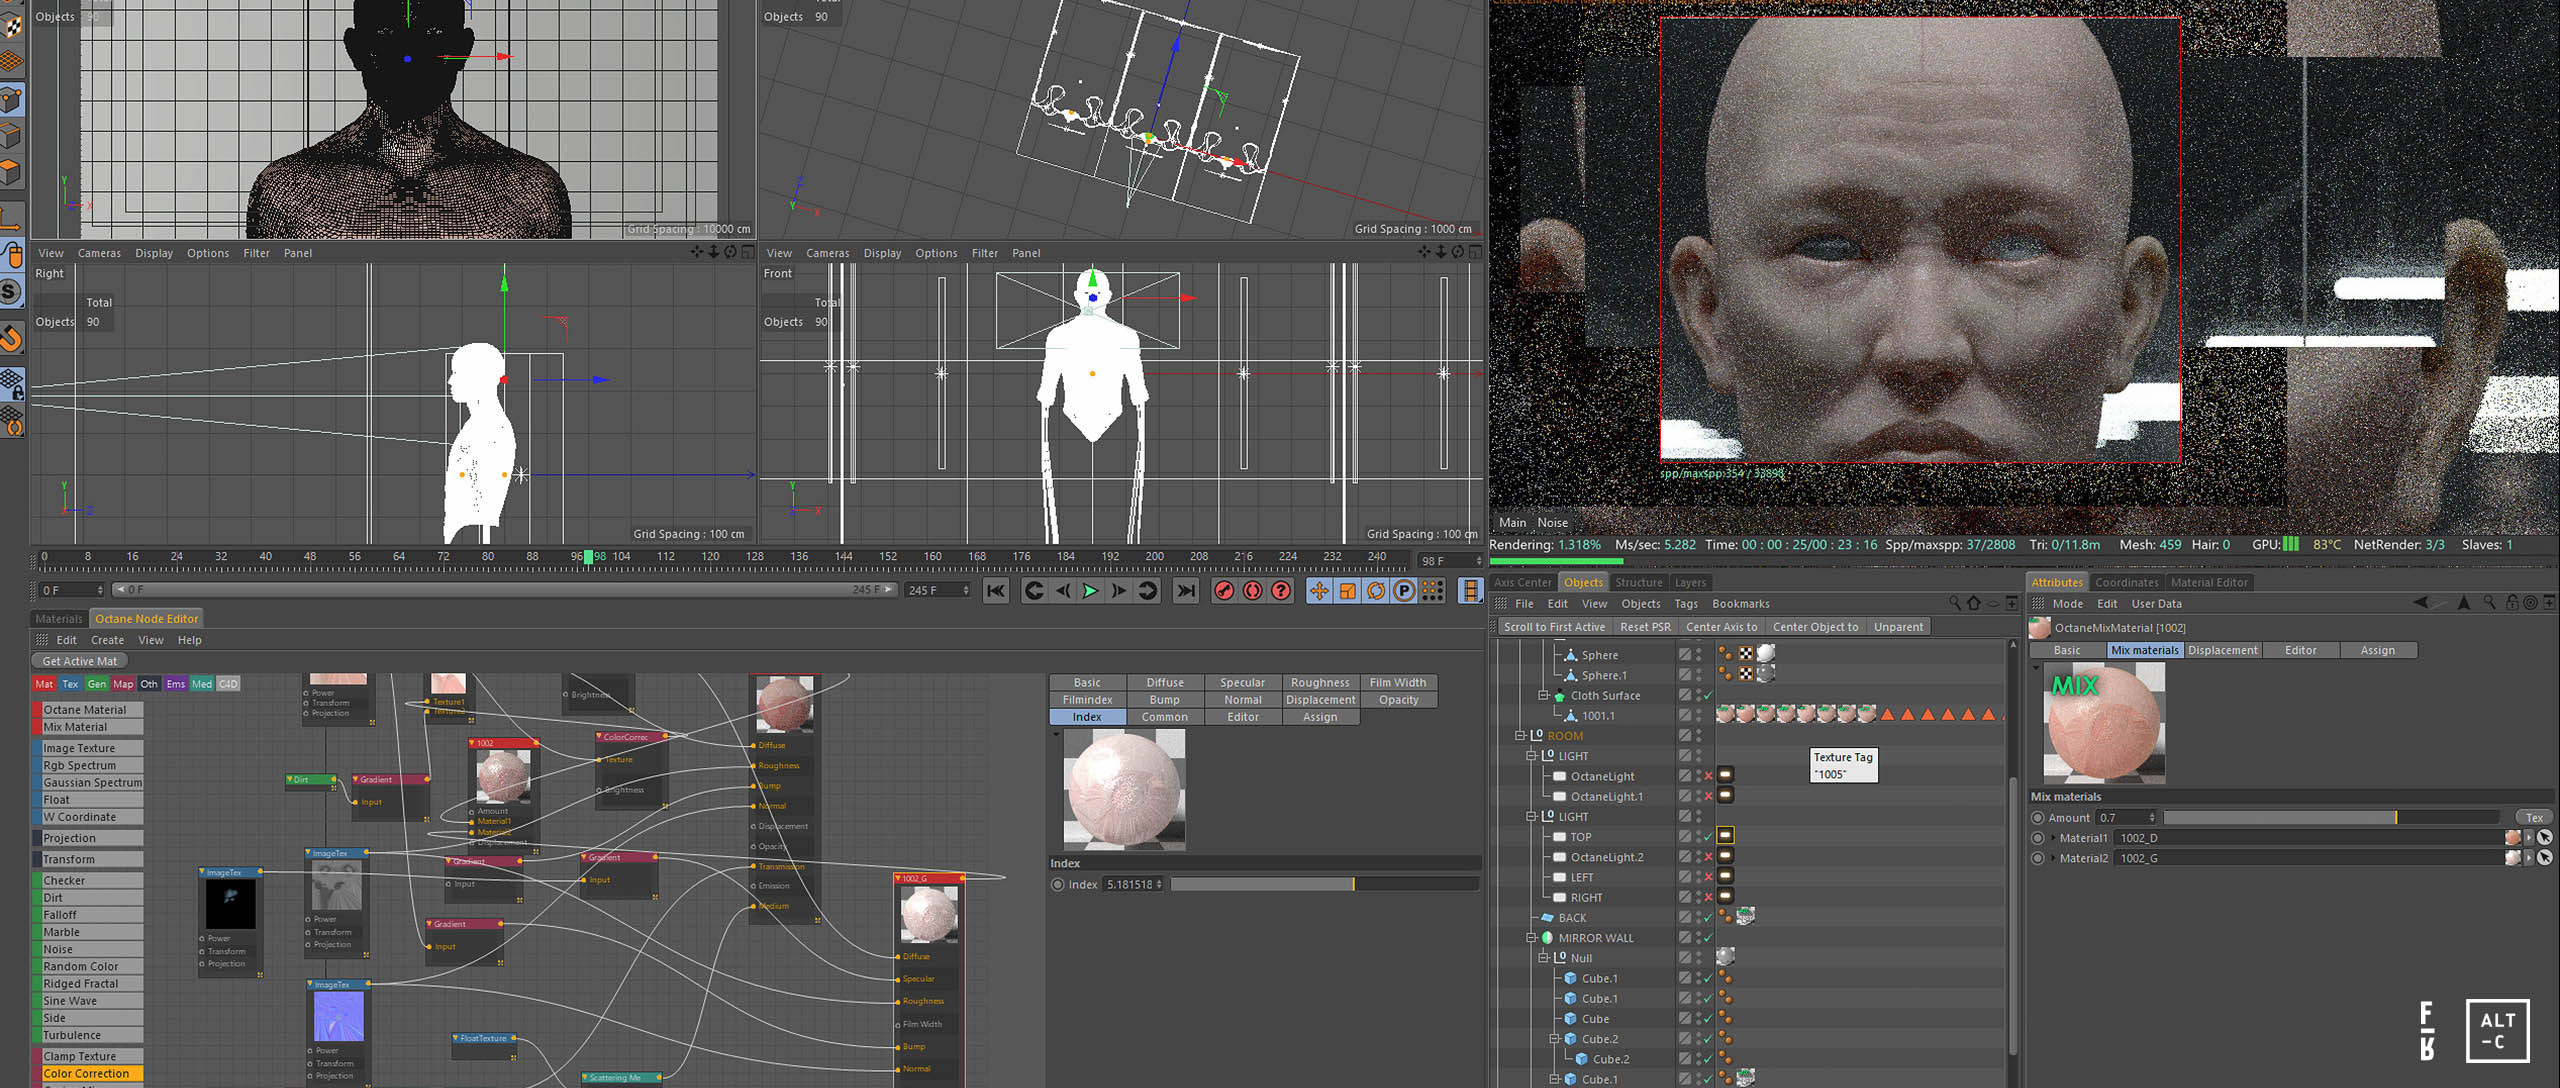
Task: Collapse the Cloth Surface object
Action: (1543, 695)
